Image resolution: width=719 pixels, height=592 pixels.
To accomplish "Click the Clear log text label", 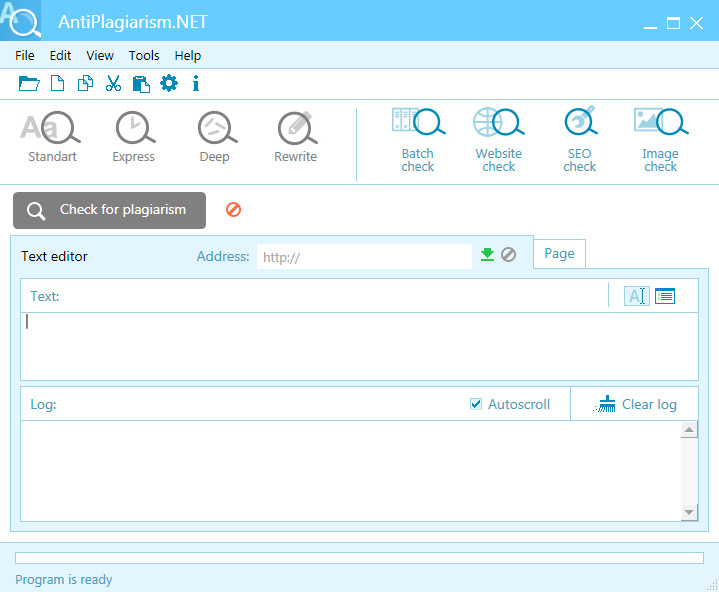I will [649, 404].
